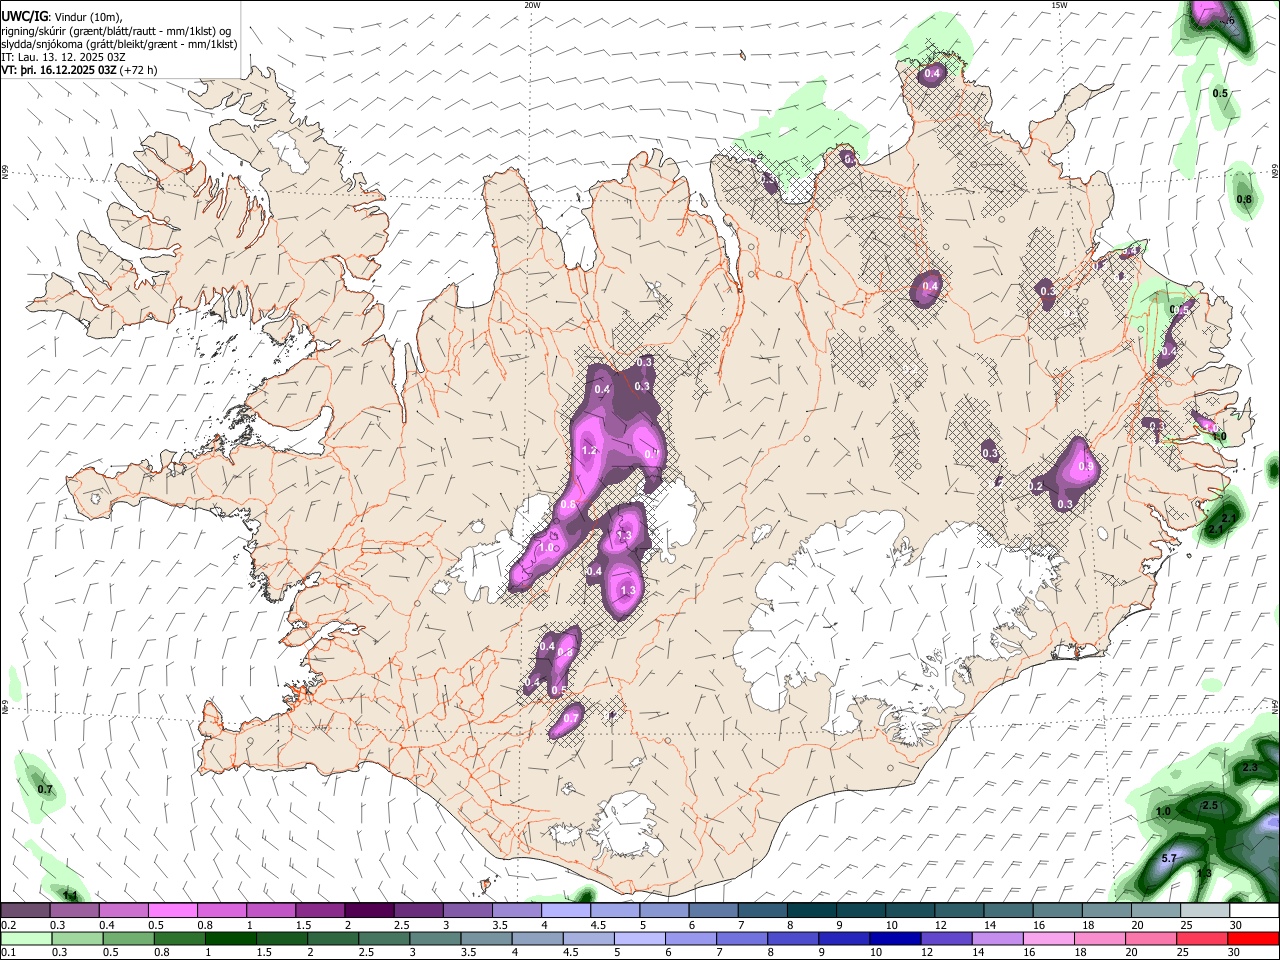Click the "15W" longitude label
1280x960 pixels.
[1058, 5]
